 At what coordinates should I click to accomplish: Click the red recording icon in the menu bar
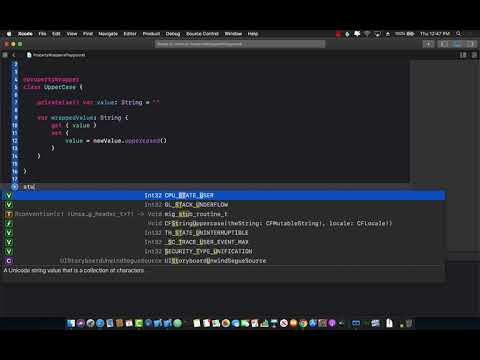tap(338, 34)
